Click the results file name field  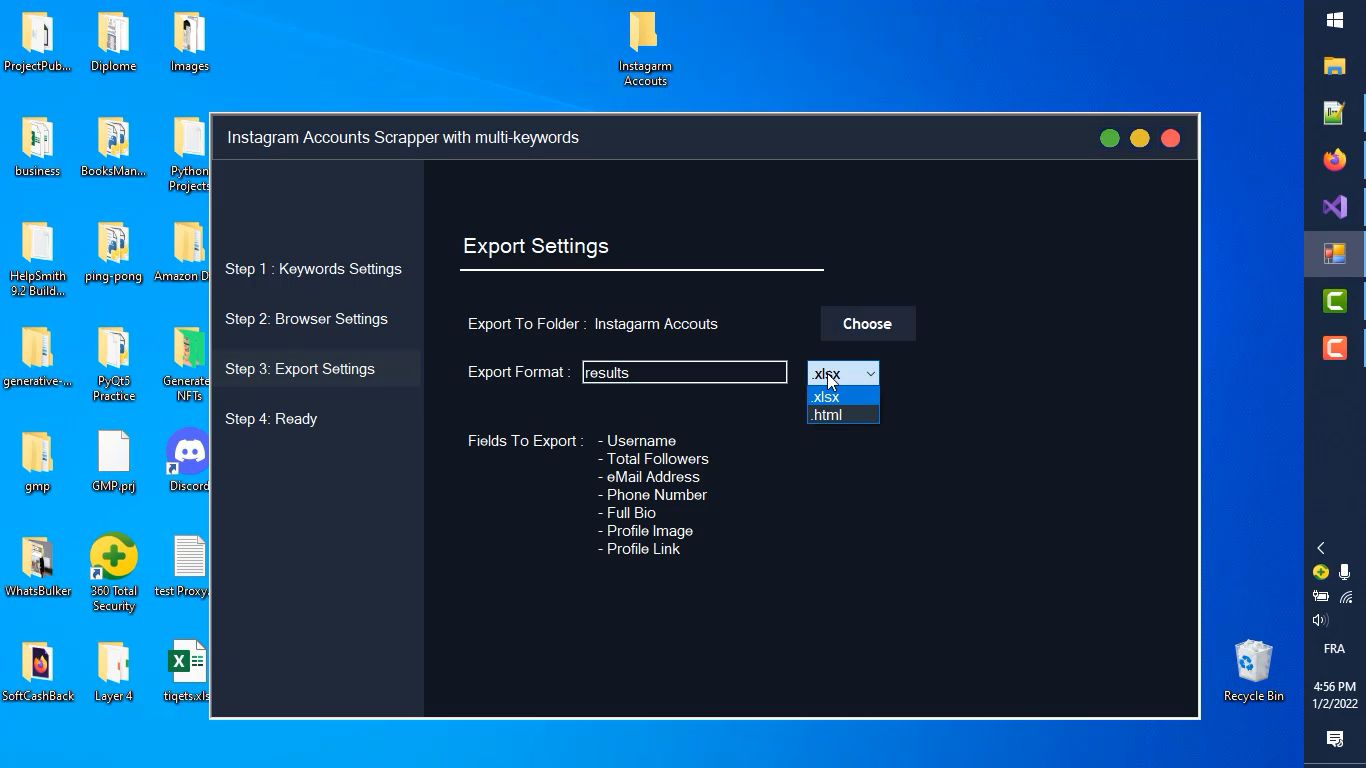(x=684, y=373)
